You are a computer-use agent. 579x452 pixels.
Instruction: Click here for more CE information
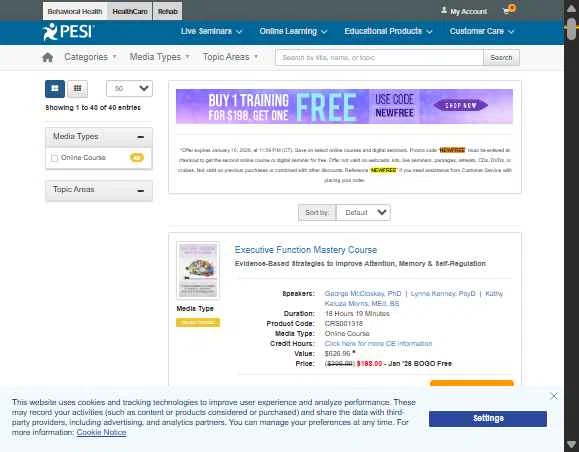[x=378, y=343]
